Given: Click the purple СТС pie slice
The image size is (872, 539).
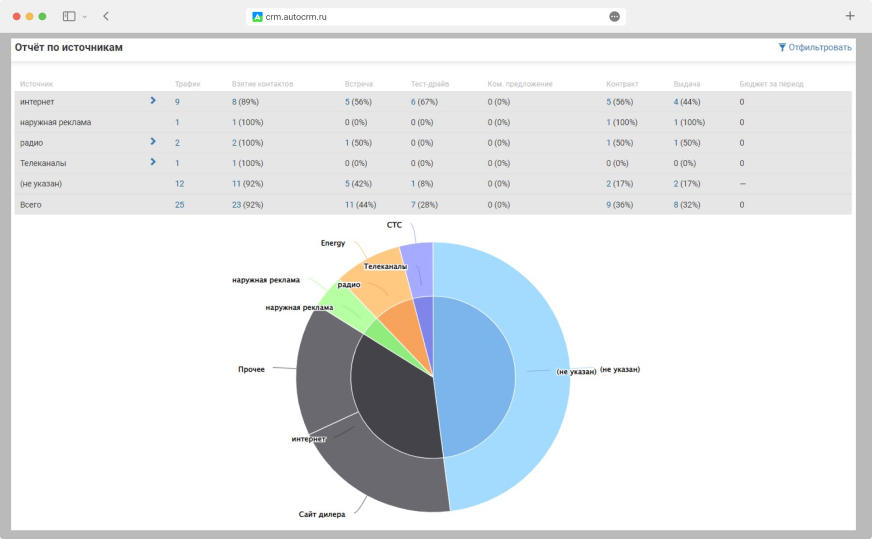Looking at the screenshot, I should pyautogui.click(x=422, y=258).
